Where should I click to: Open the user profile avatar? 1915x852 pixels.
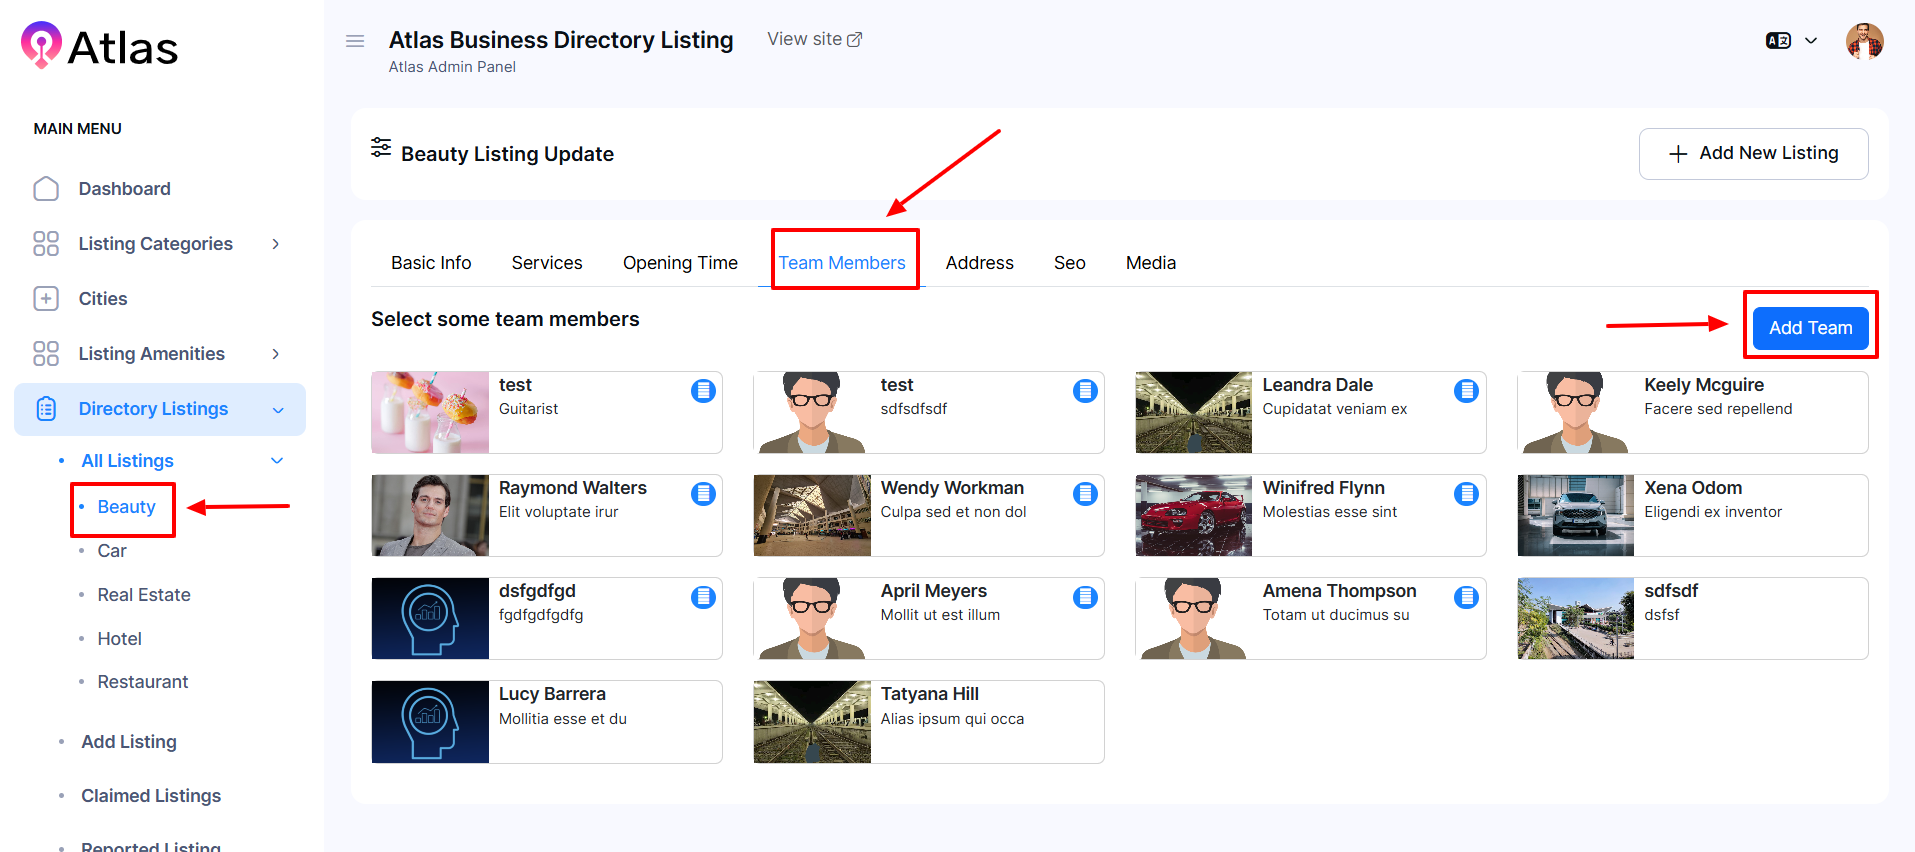pos(1864,41)
